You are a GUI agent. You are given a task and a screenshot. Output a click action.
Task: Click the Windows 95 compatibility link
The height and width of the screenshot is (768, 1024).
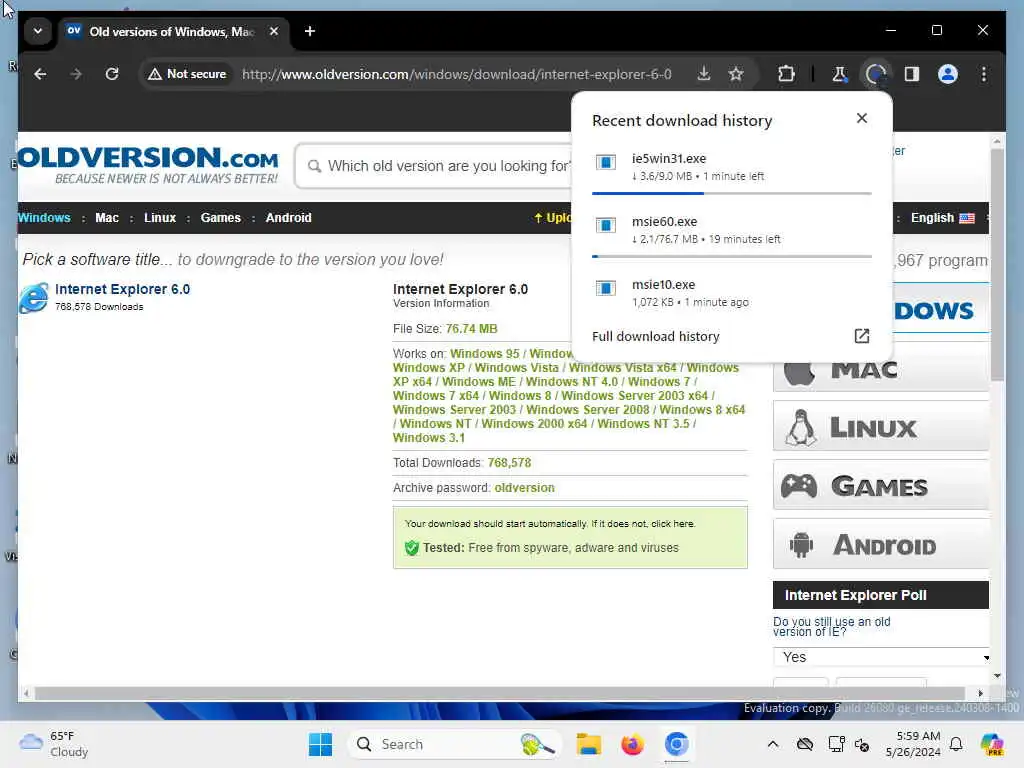click(x=485, y=354)
